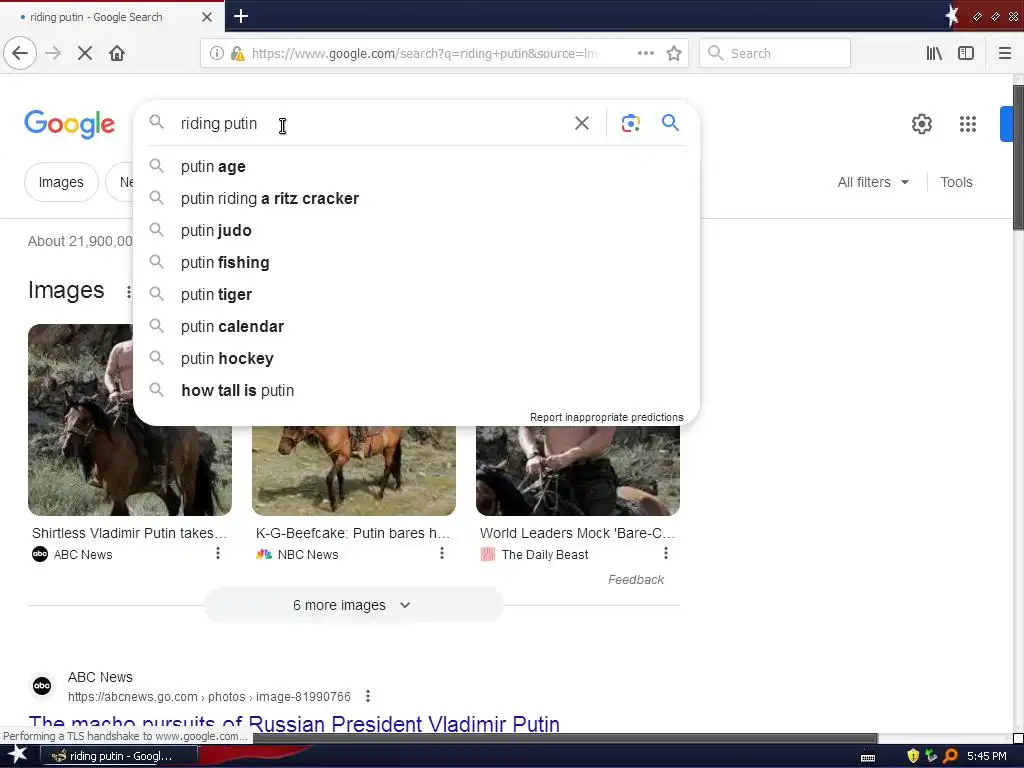Viewport: 1024px width, 768px height.
Task: Open options dots beside Images heading
Action: (127, 291)
